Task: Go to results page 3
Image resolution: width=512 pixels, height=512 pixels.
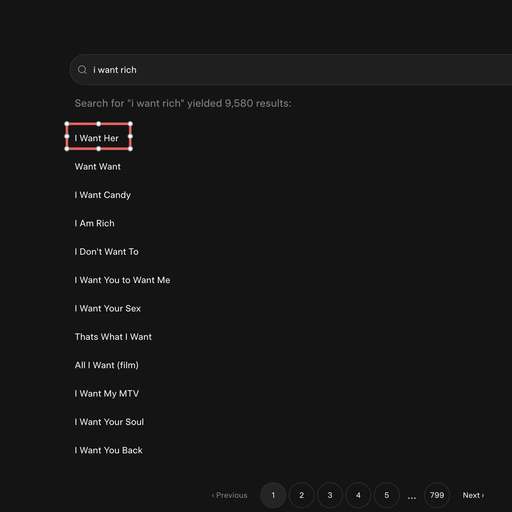Action: pyautogui.click(x=330, y=495)
